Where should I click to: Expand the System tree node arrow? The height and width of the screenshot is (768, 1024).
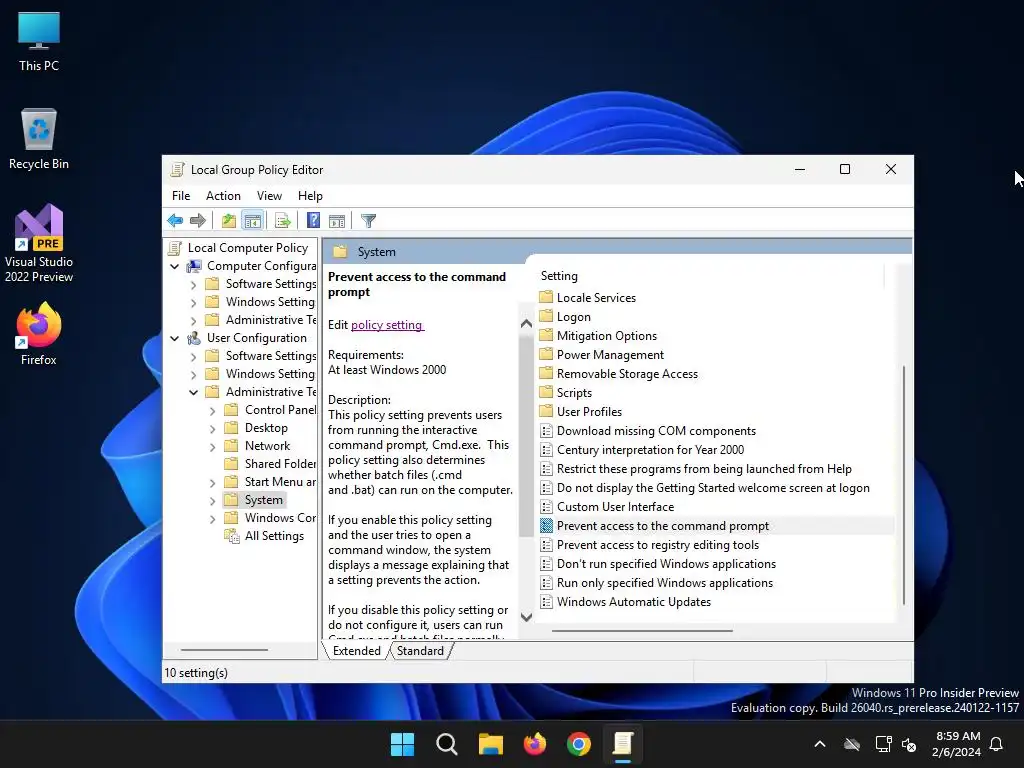212,501
